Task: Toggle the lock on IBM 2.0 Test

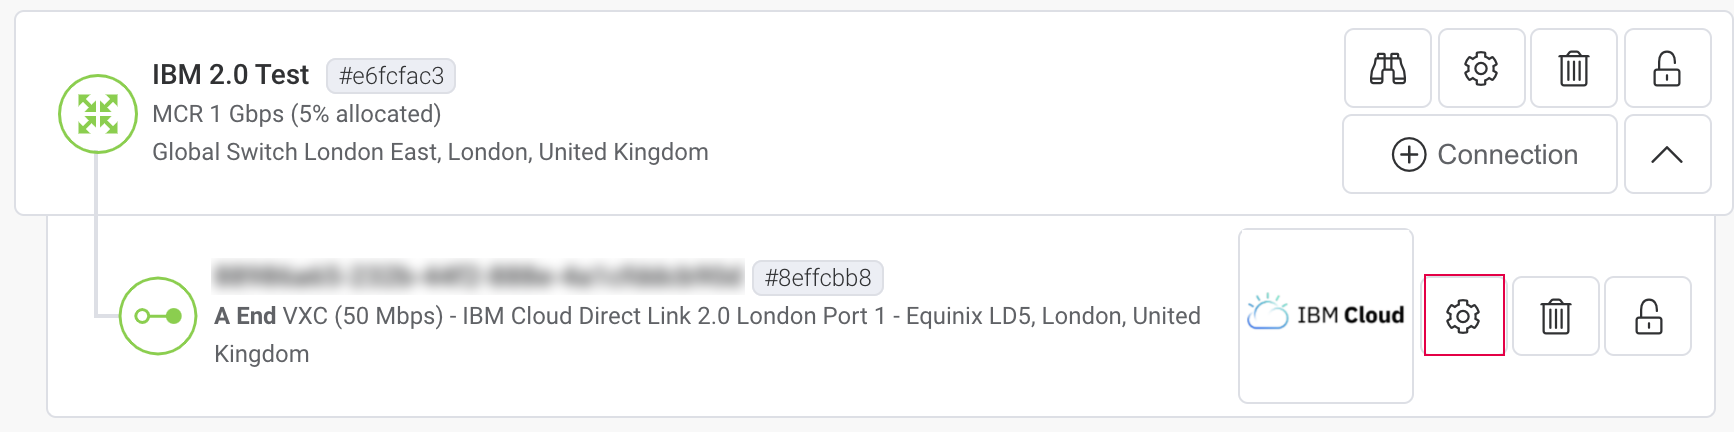Action: [x=1667, y=69]
